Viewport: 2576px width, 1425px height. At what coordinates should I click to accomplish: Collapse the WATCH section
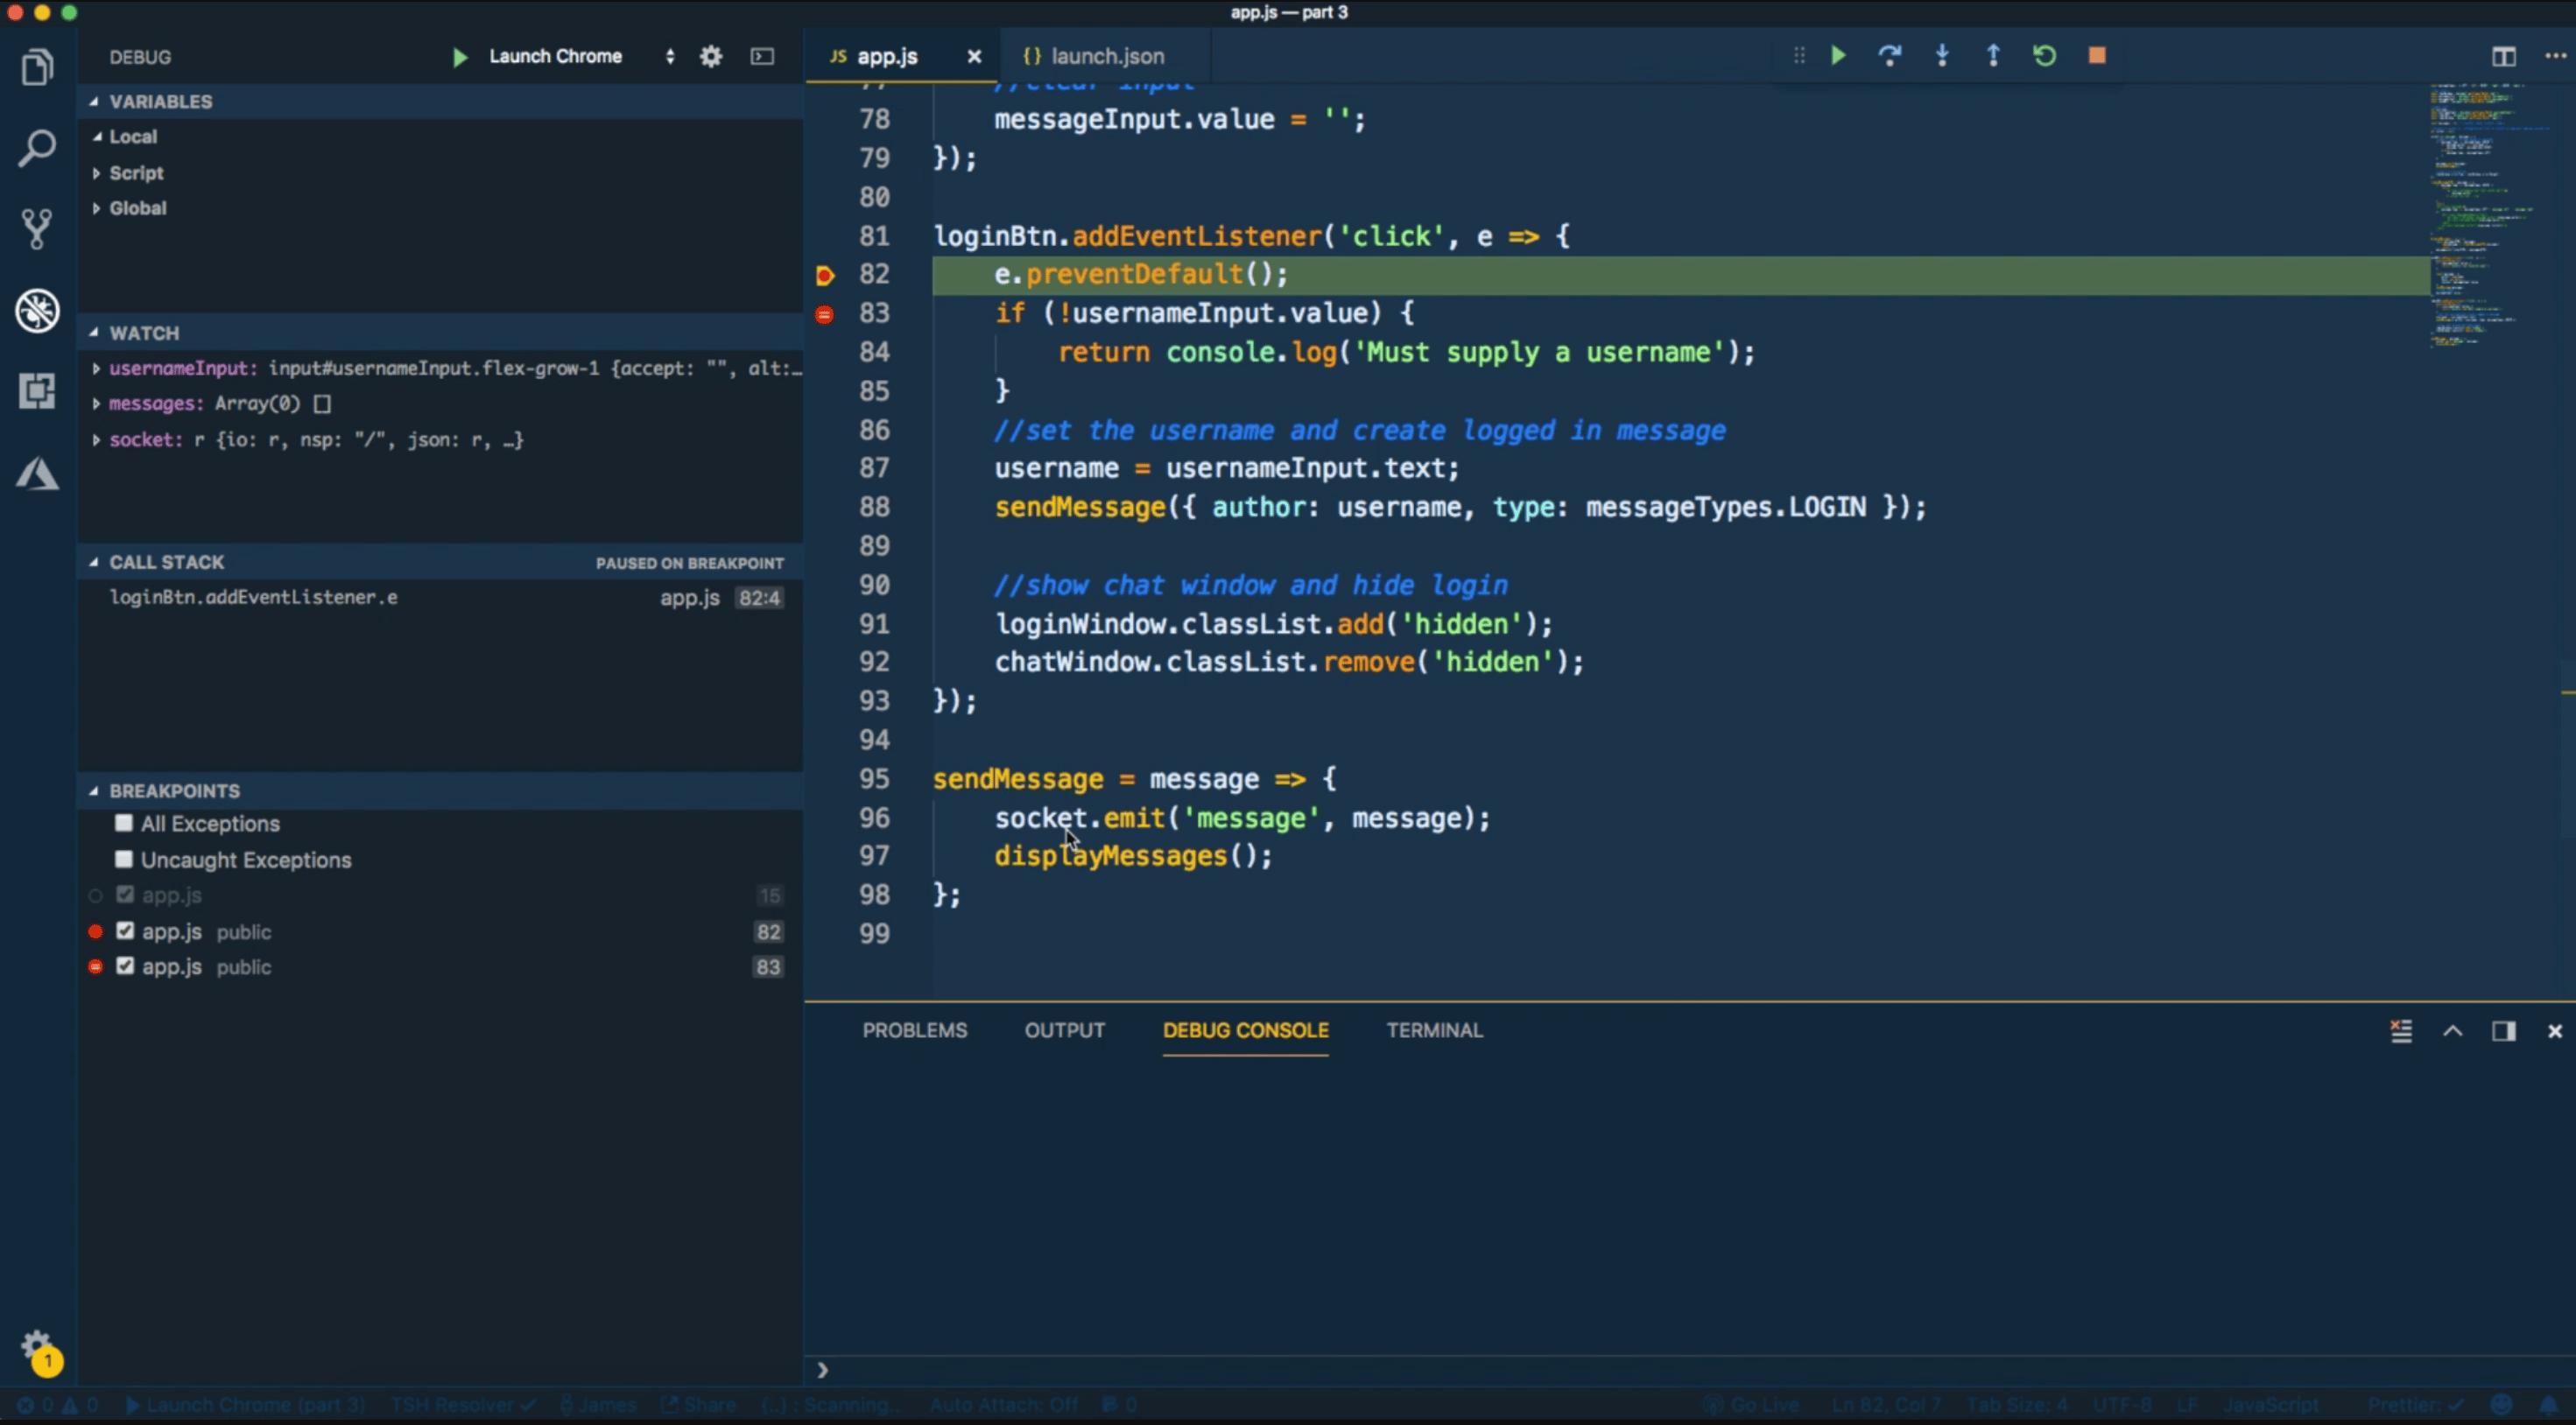[440, 333]
